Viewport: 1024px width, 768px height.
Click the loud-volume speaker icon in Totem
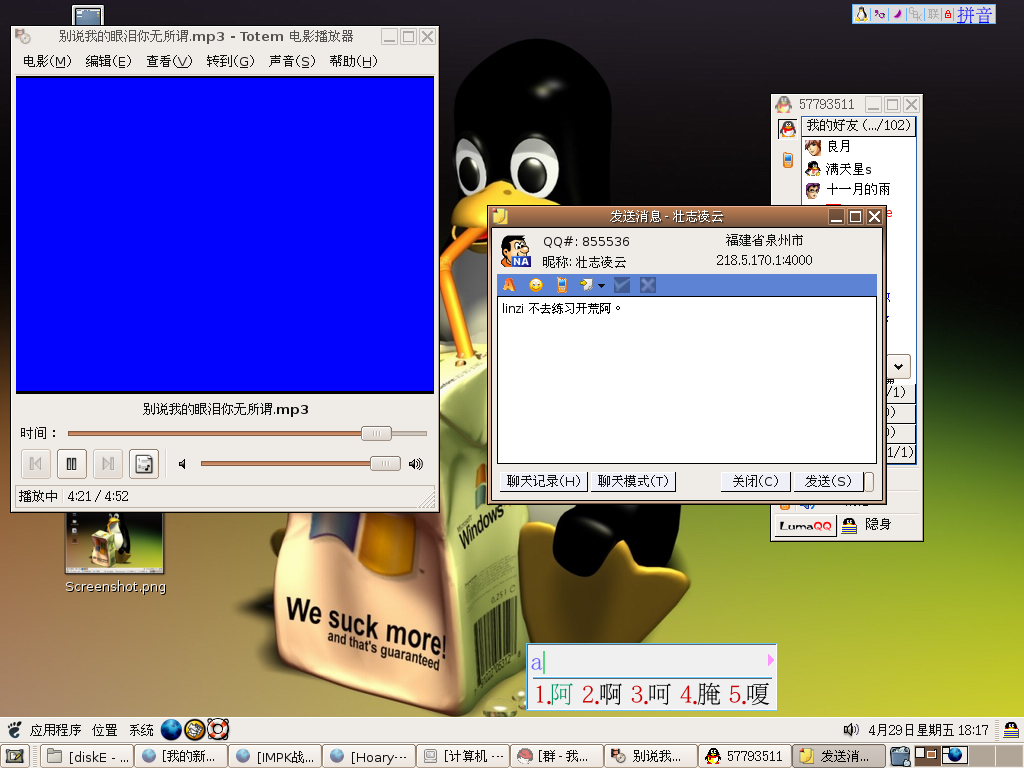(x=416, y=464)
